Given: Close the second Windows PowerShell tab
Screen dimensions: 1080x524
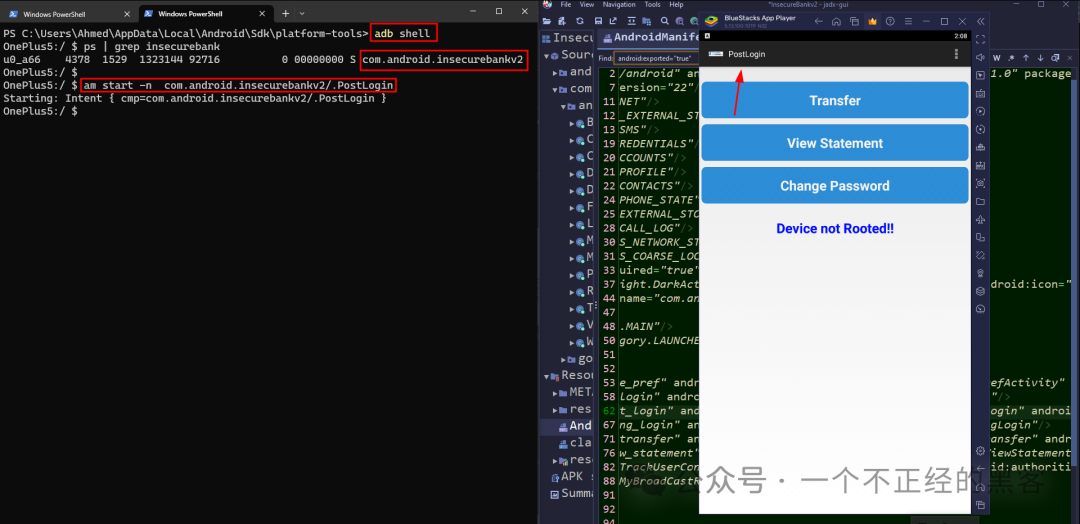Looking at the screenshot, I should [x=262, y=14].
